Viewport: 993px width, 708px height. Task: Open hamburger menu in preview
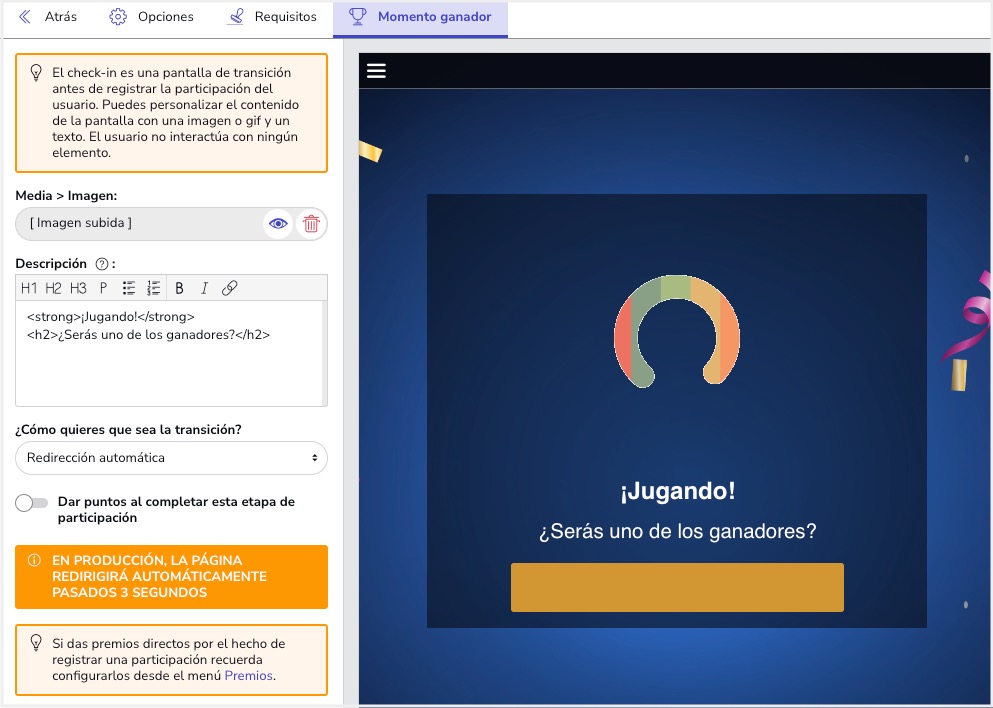[x=376, y=70]
